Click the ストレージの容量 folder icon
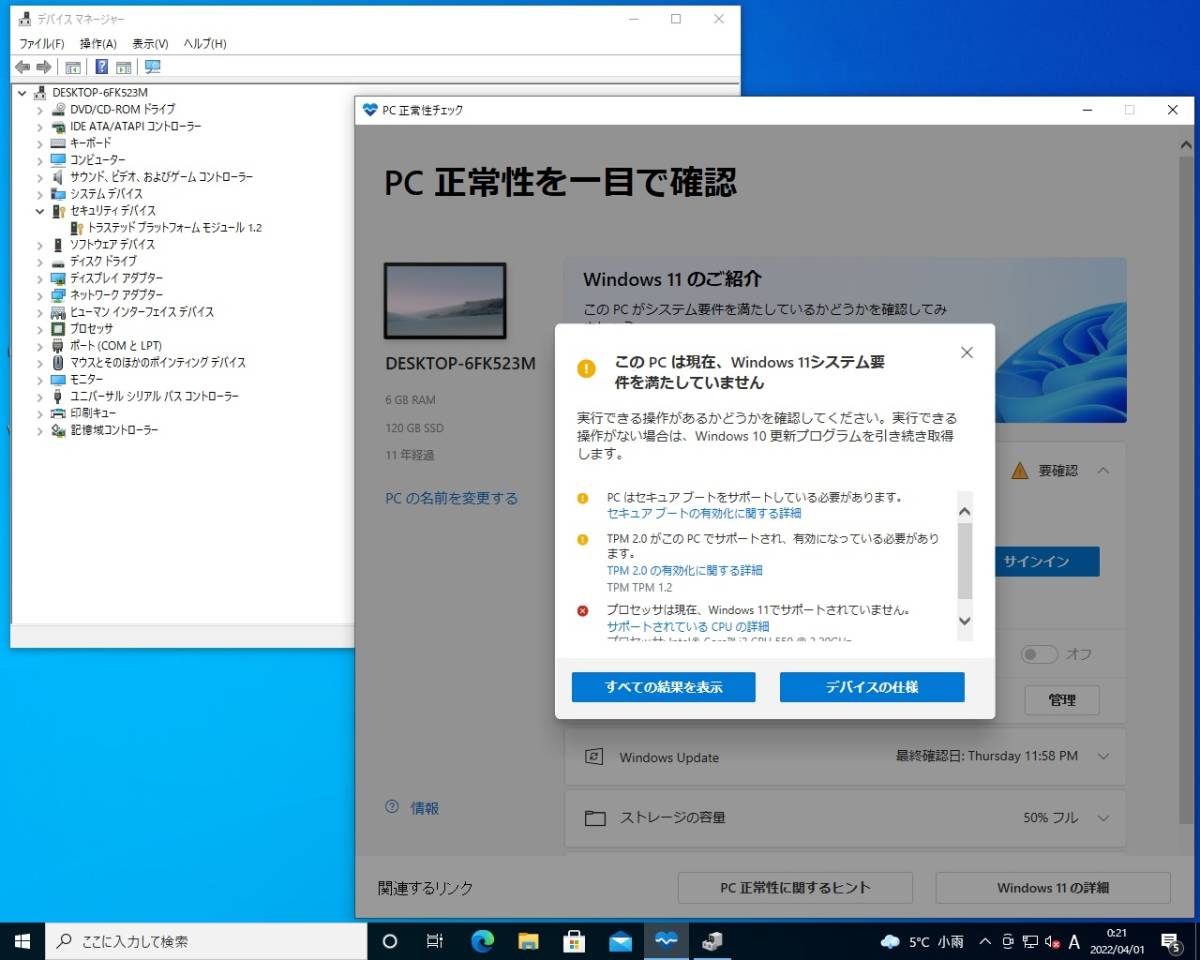The image size is (1200, 960). [597, 818]
